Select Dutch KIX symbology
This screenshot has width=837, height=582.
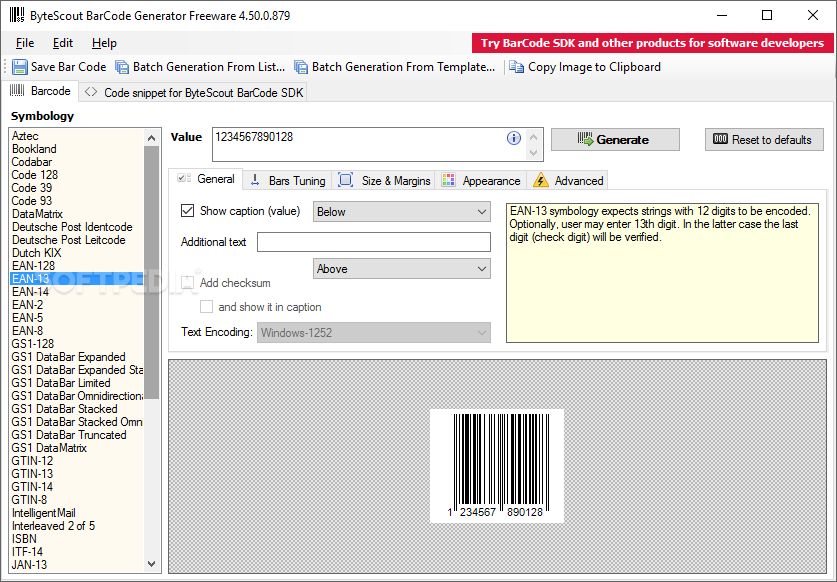coord(36,253)
